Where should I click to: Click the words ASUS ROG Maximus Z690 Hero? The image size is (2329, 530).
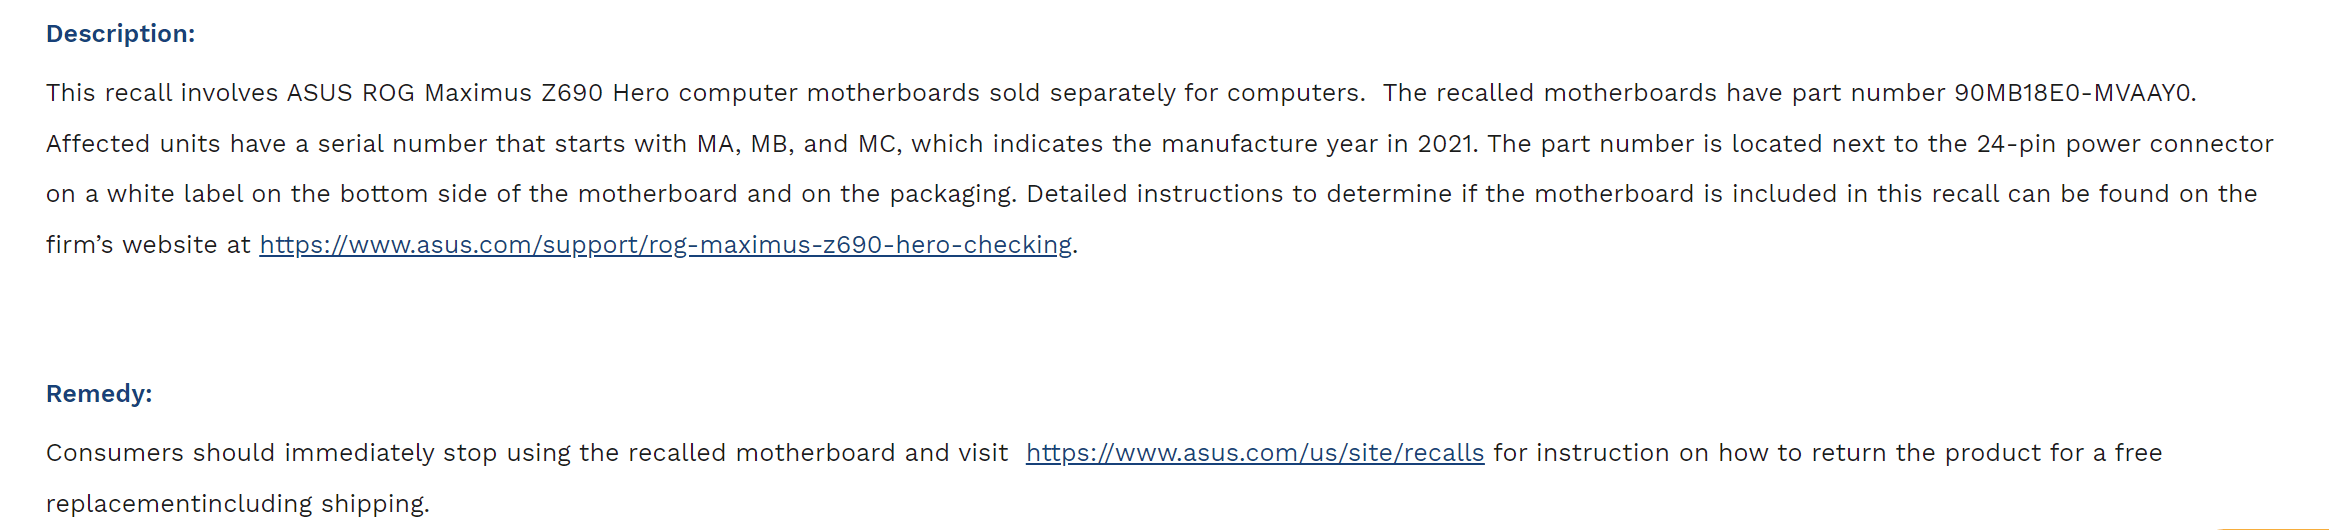point(478,93)
